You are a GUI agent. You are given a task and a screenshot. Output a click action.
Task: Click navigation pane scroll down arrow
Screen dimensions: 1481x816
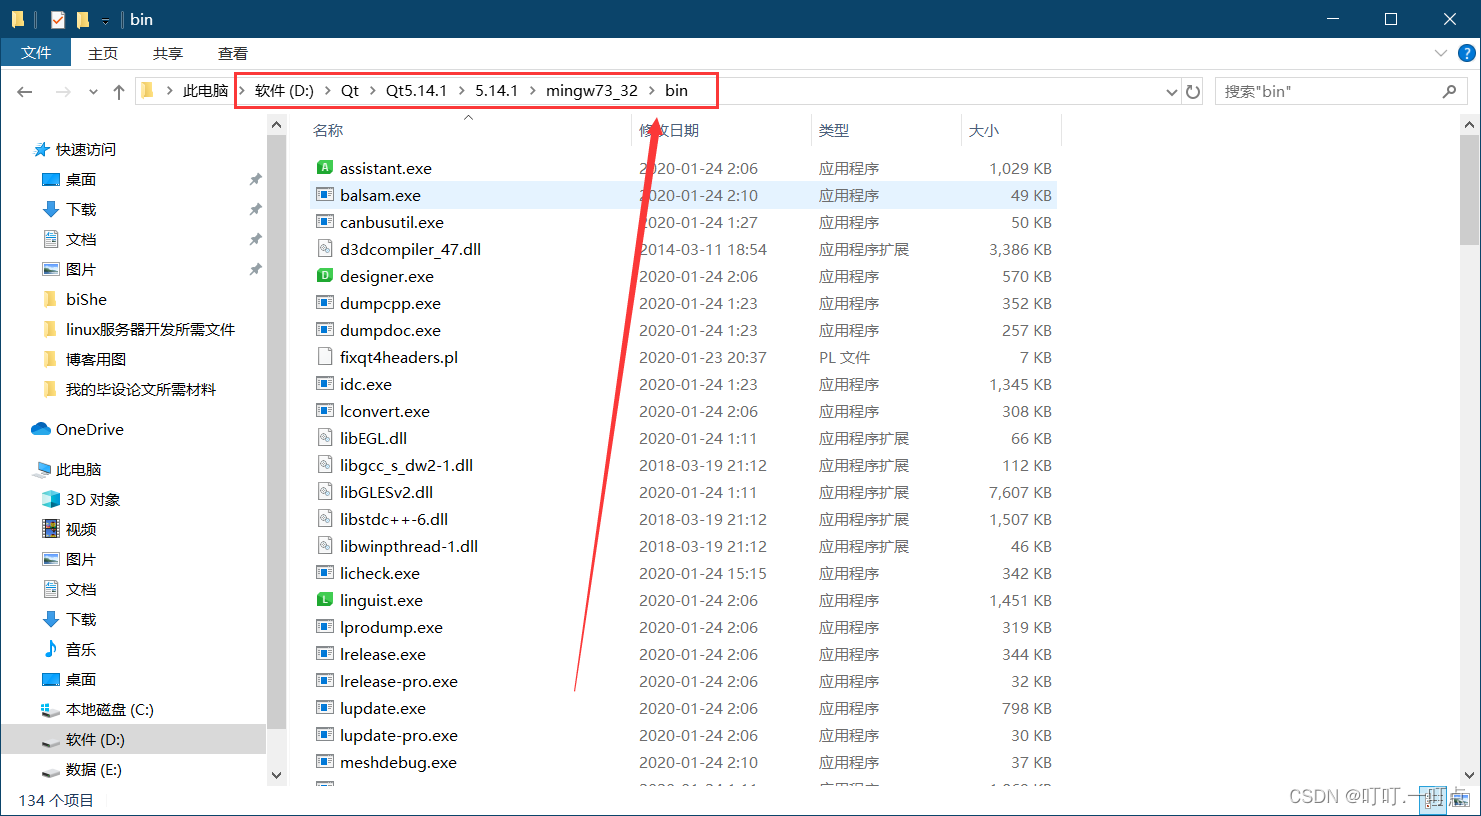[277, 775]
